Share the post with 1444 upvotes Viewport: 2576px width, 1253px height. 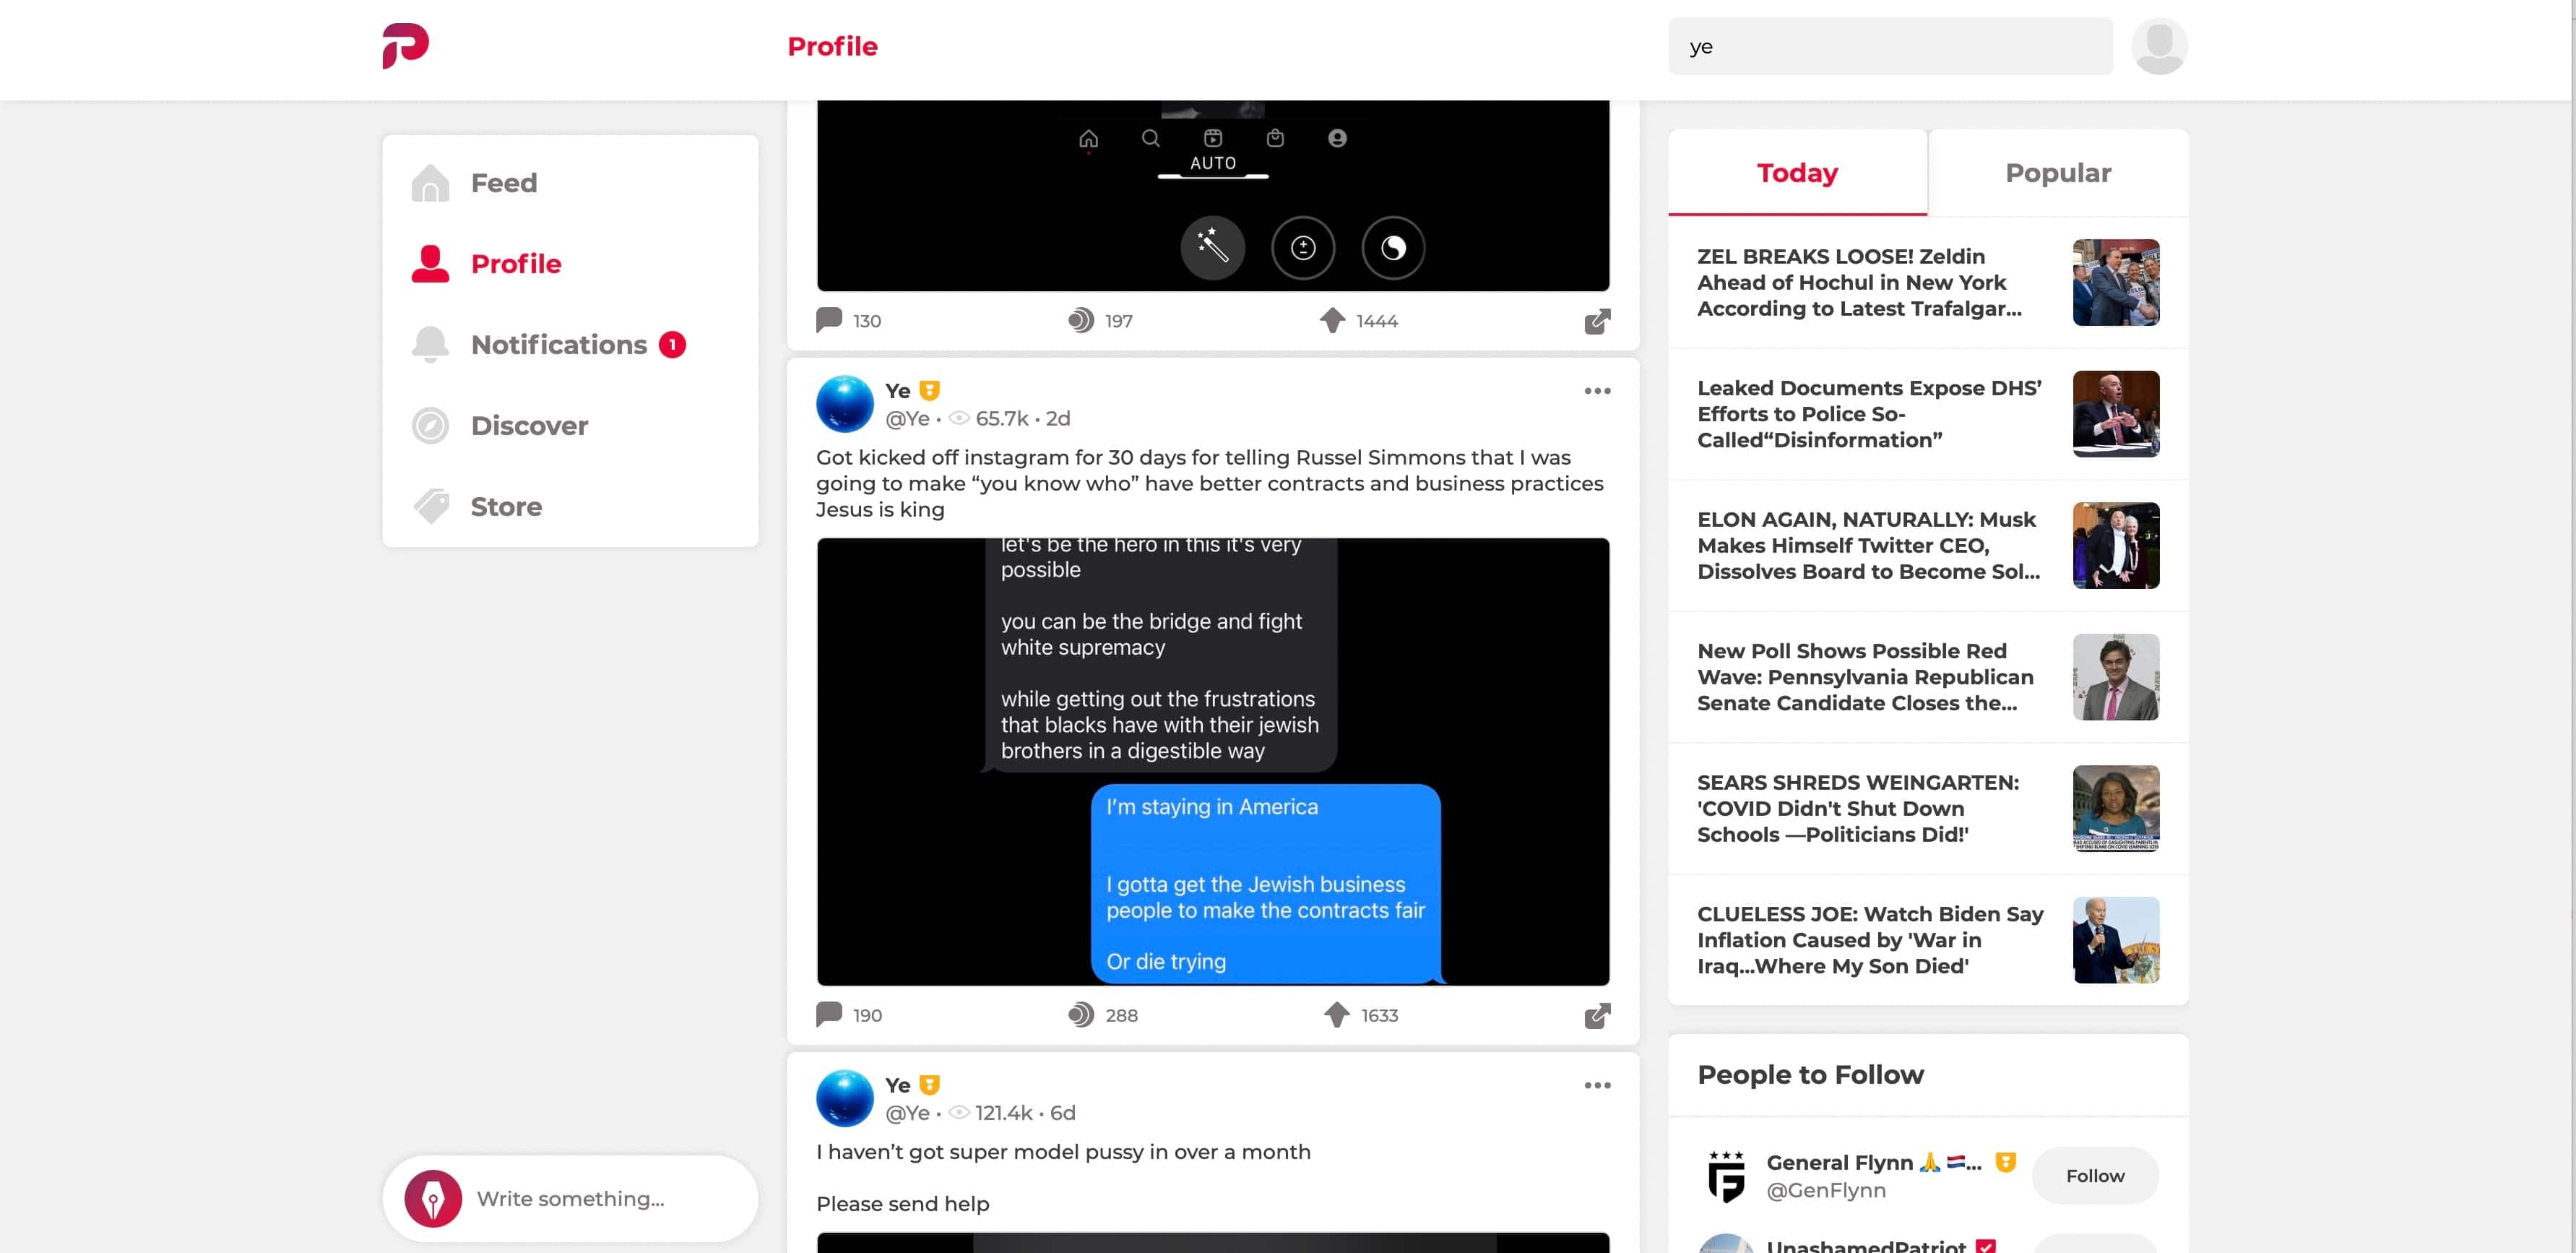click(1597, 321)
